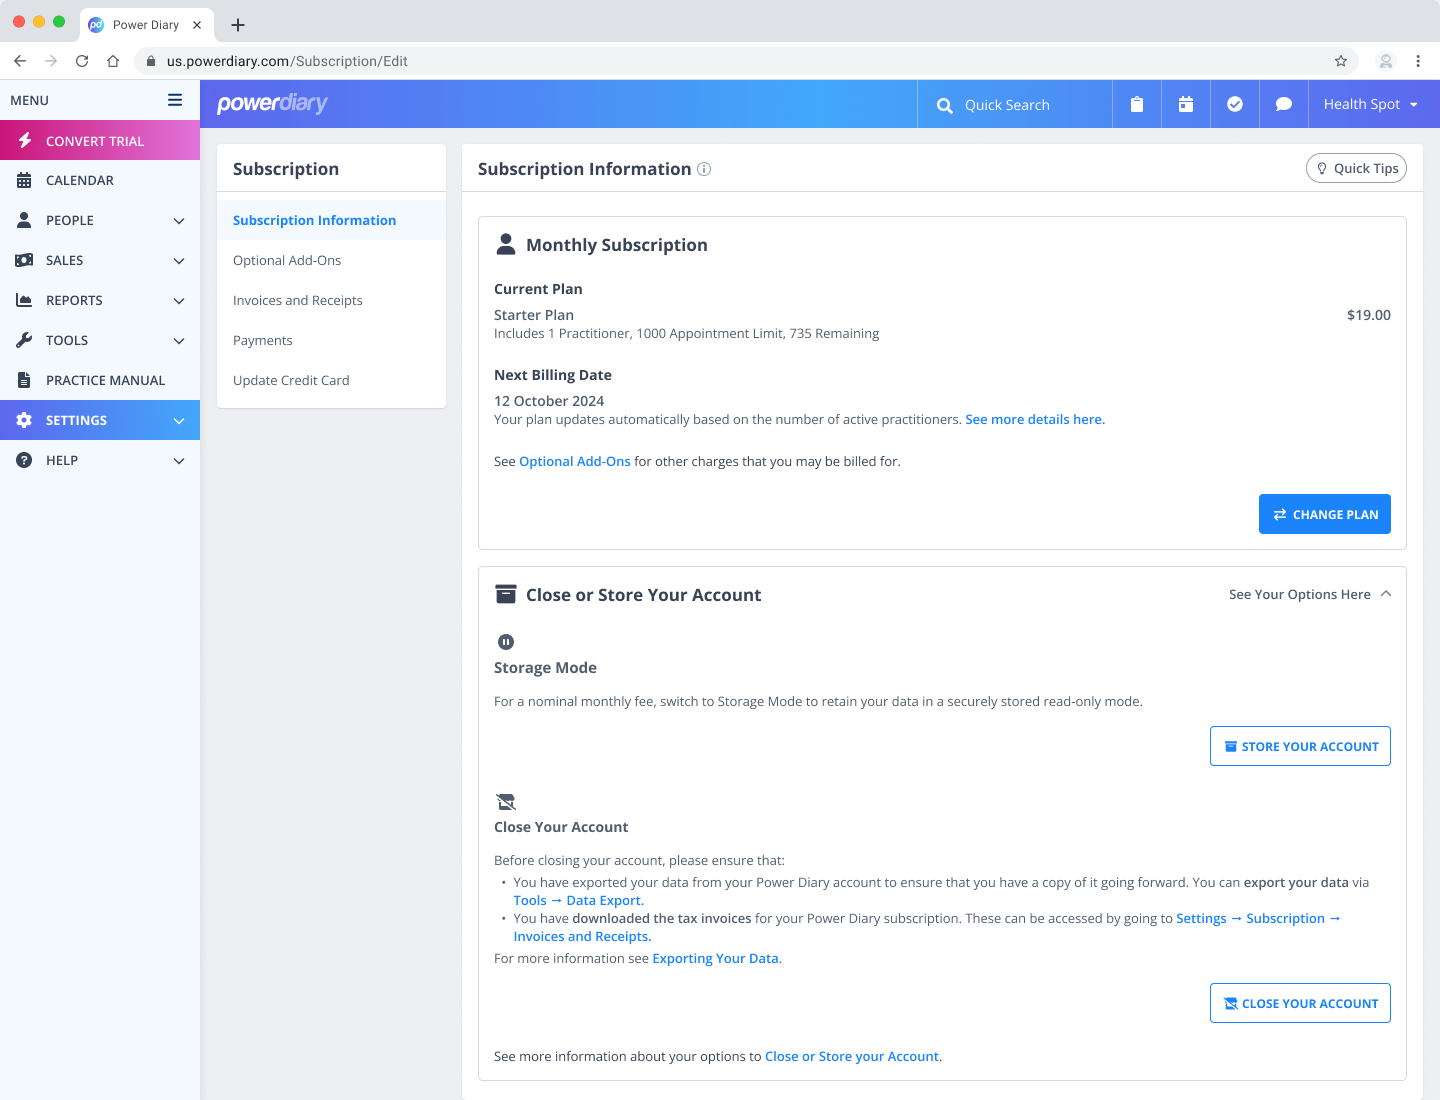Open the chat messages icon in header
Image resolution: width=1440 pixels, height=1100 pixels.
1284,104
